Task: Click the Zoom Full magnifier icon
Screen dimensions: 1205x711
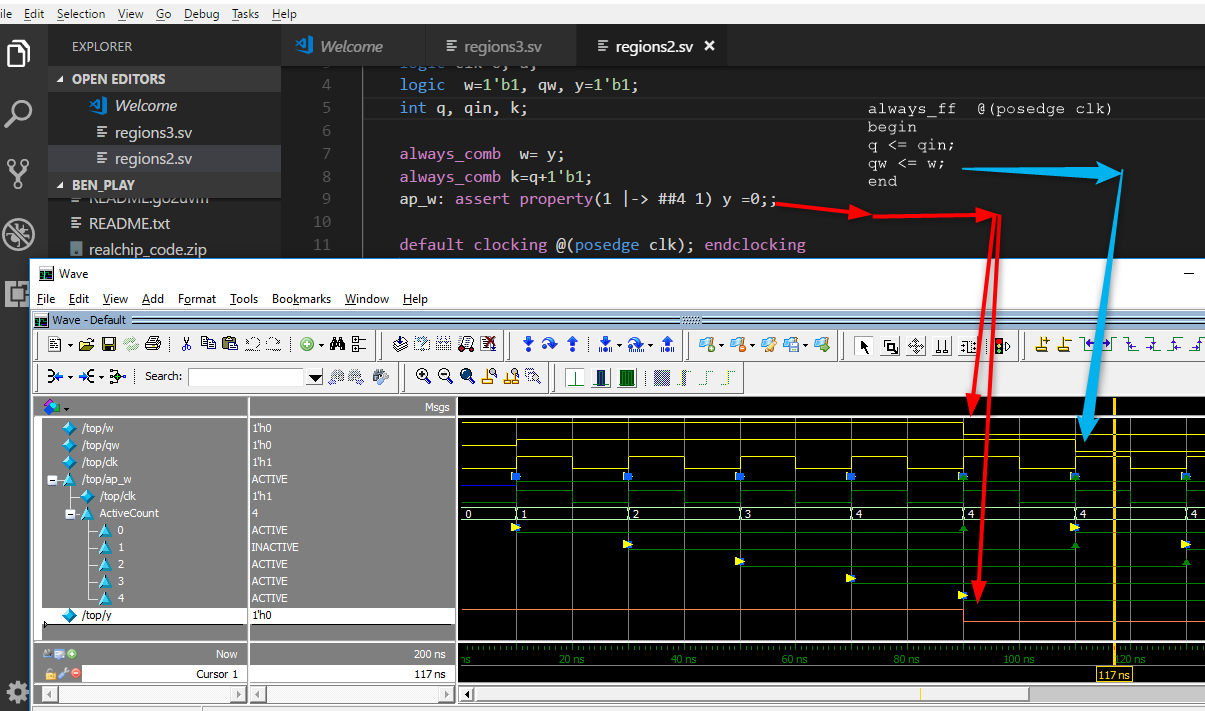Action: (465, 375)
